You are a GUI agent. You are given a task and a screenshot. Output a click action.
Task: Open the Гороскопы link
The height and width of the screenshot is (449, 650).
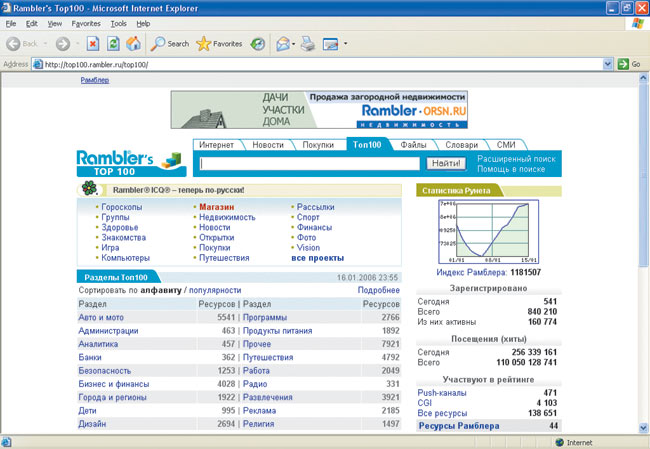point(121,207)
